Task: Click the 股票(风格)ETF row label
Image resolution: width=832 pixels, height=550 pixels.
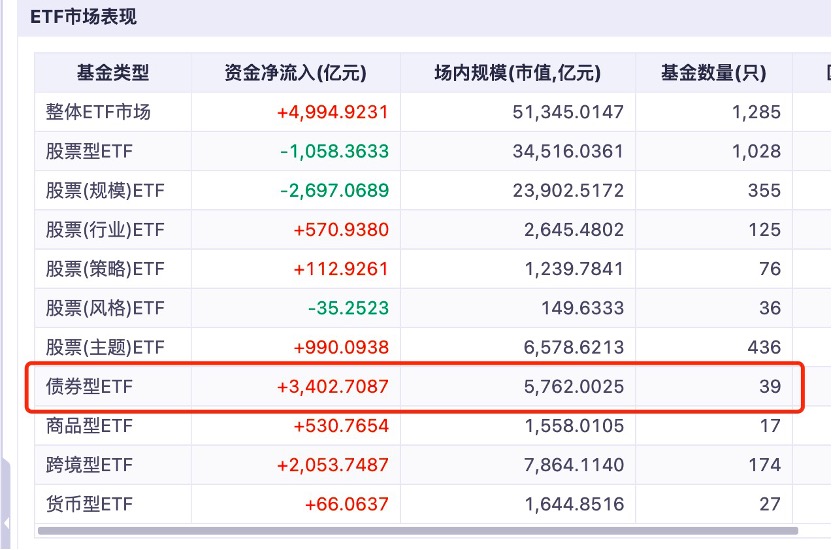Action: [x=105, y=308]
